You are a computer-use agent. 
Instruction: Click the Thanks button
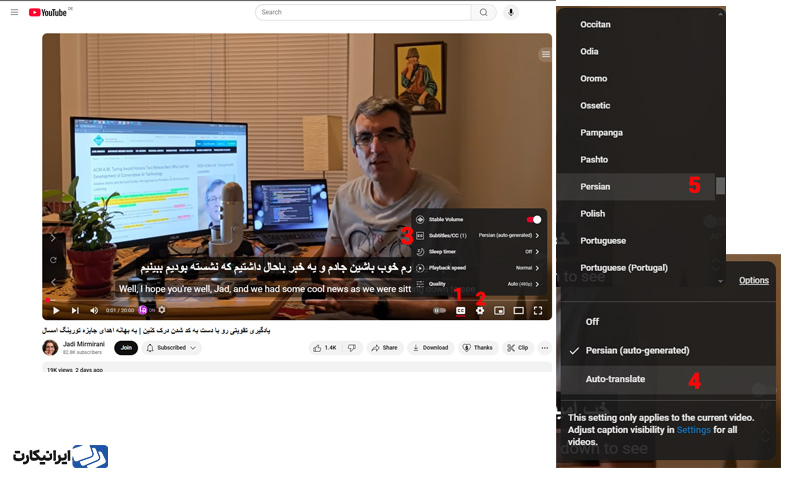pyautogui.click(x=478, y=348)
